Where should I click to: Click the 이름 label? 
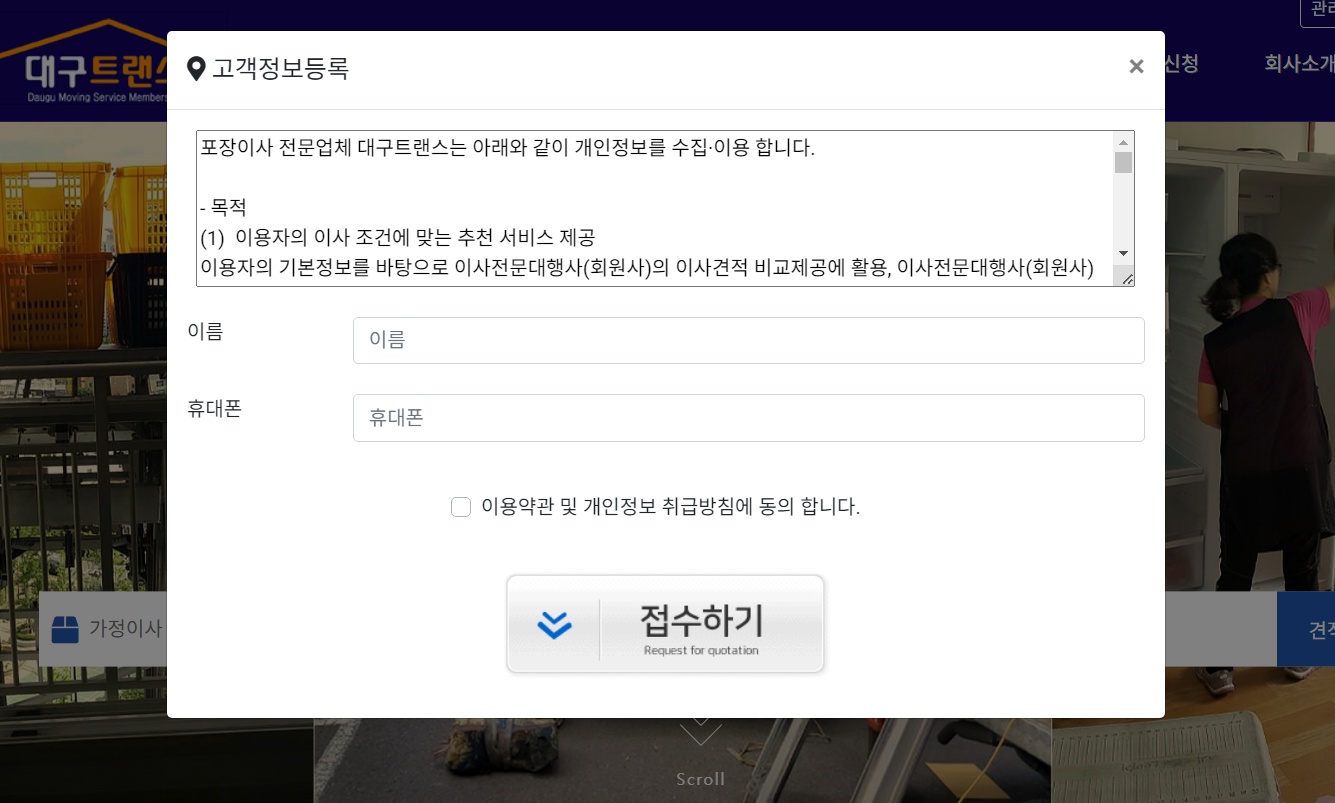pyautogui.click(x=205, y=331)
